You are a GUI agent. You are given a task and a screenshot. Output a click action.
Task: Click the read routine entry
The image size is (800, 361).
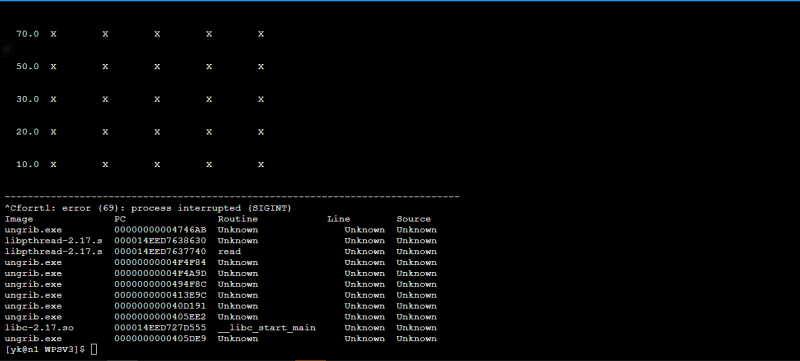(x=230, y=252)
